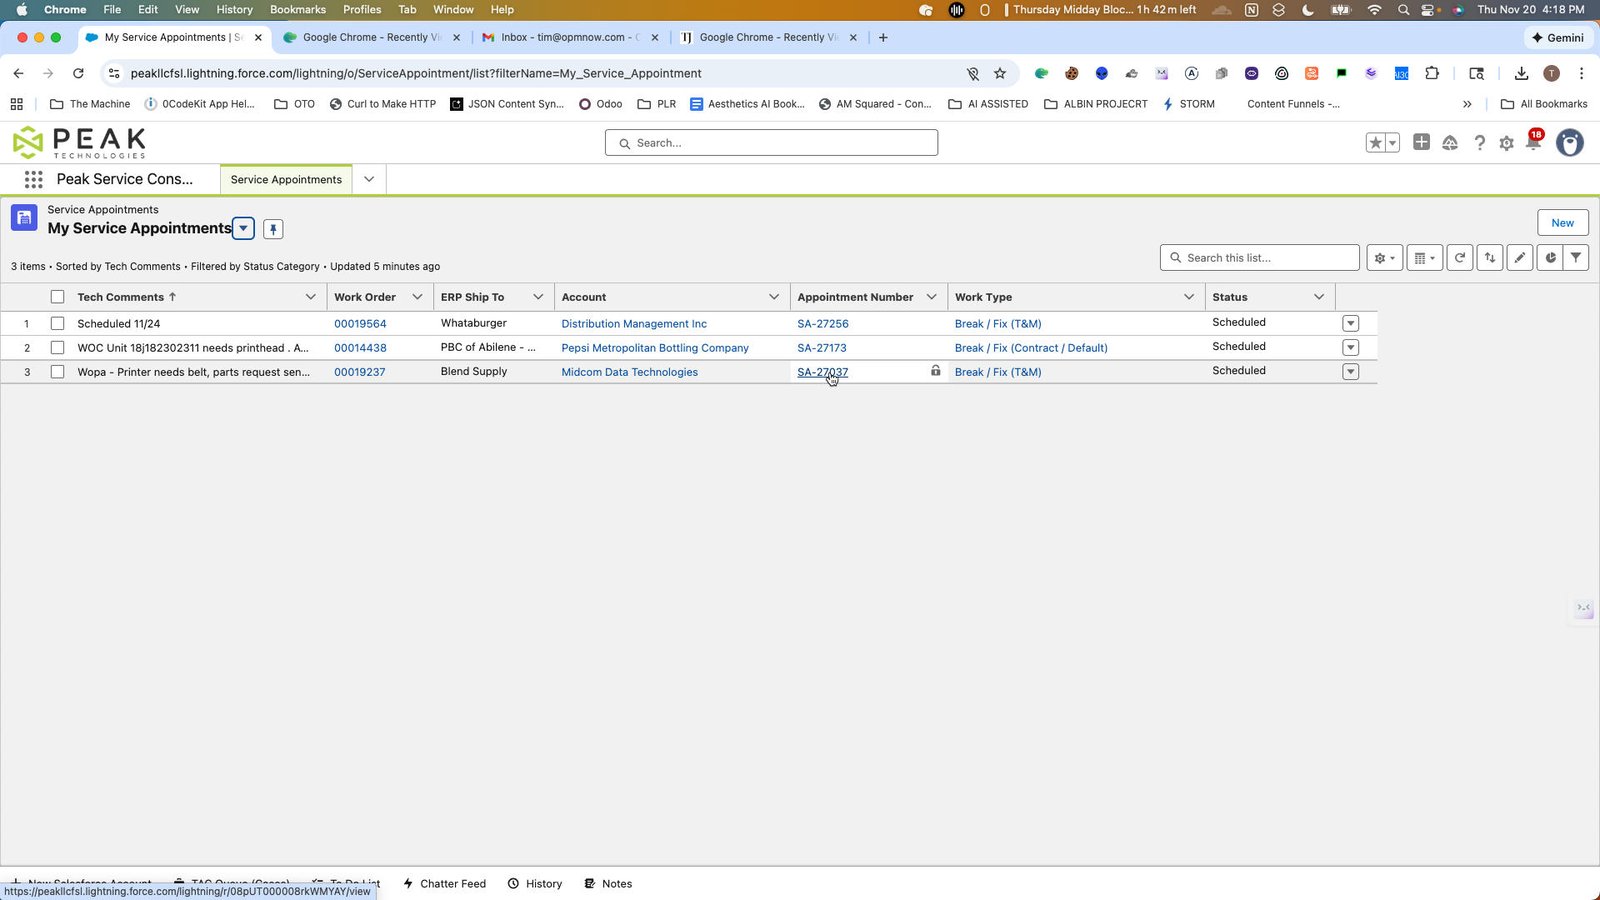Pin the My Service Appointments list view
Viewport: 1600px width, 900px height.
point(273,229)
